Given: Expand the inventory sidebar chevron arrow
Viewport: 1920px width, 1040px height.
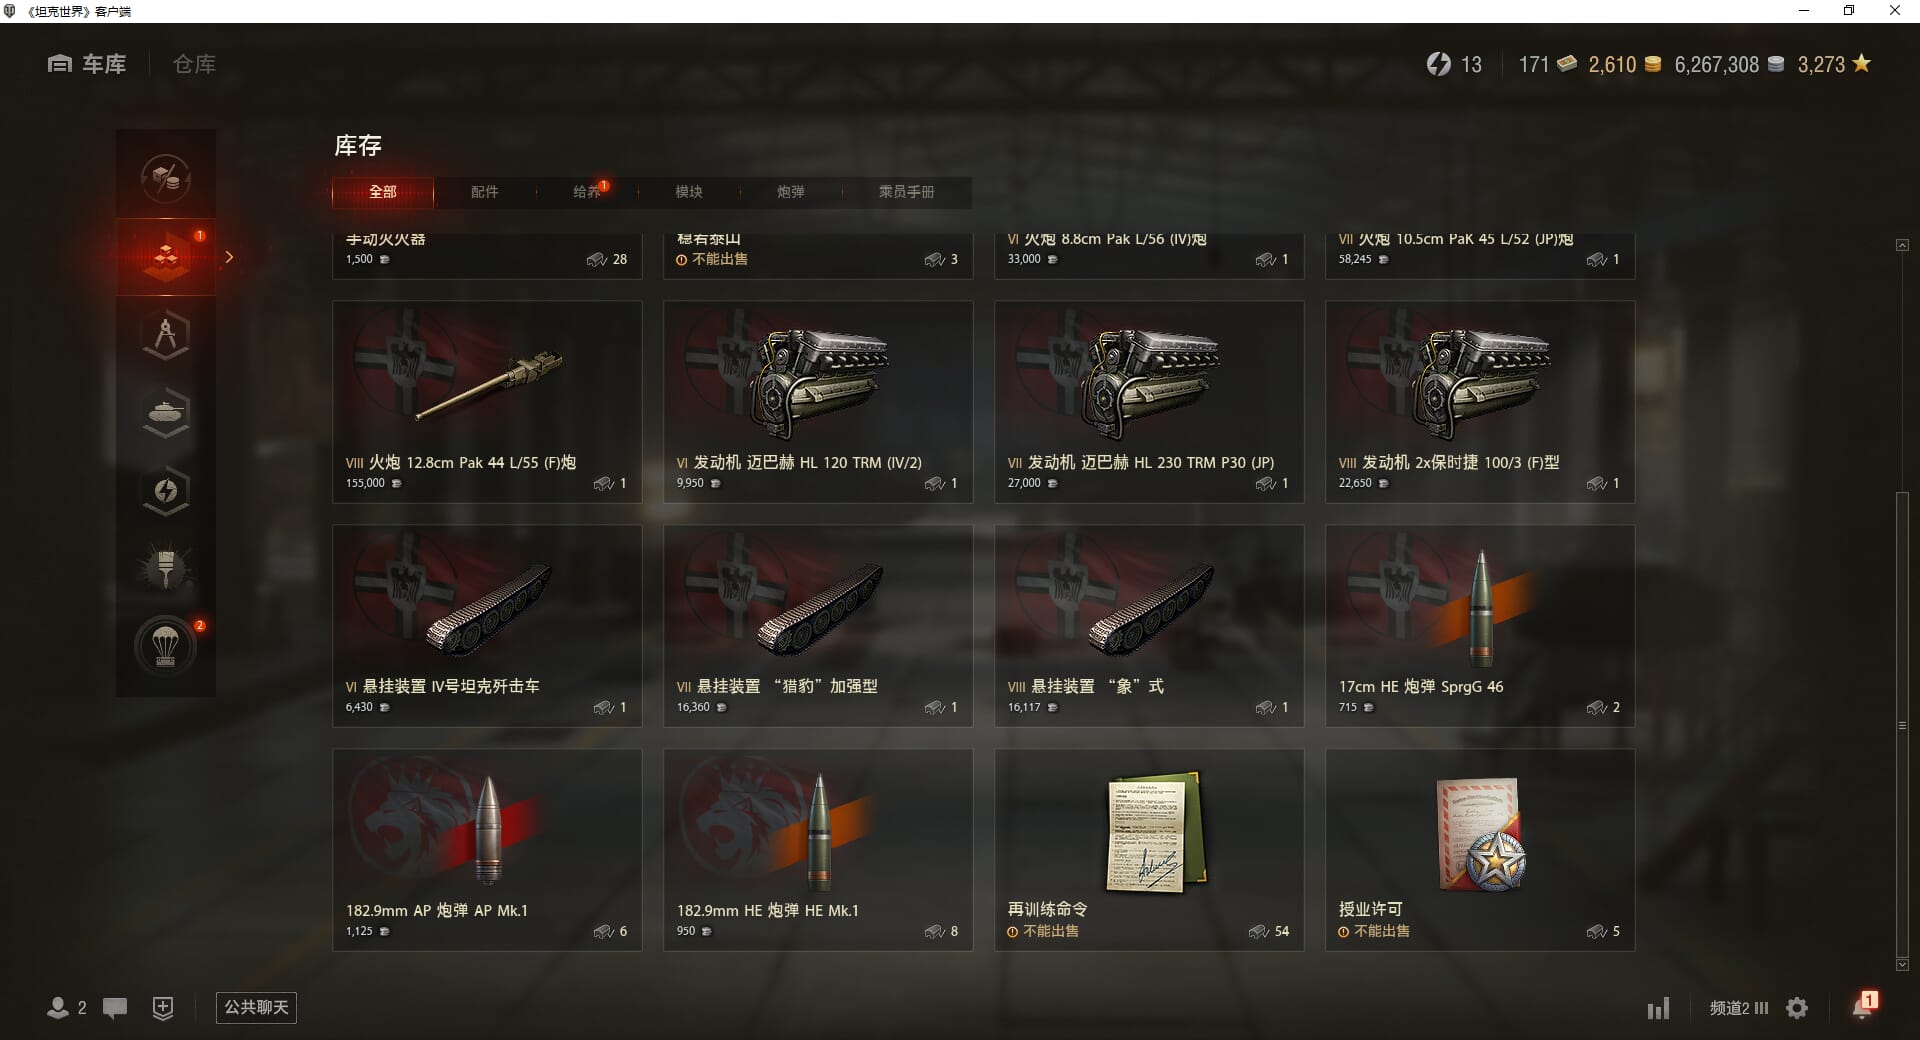Looking at the screenshot, I should tap(229, 257).
